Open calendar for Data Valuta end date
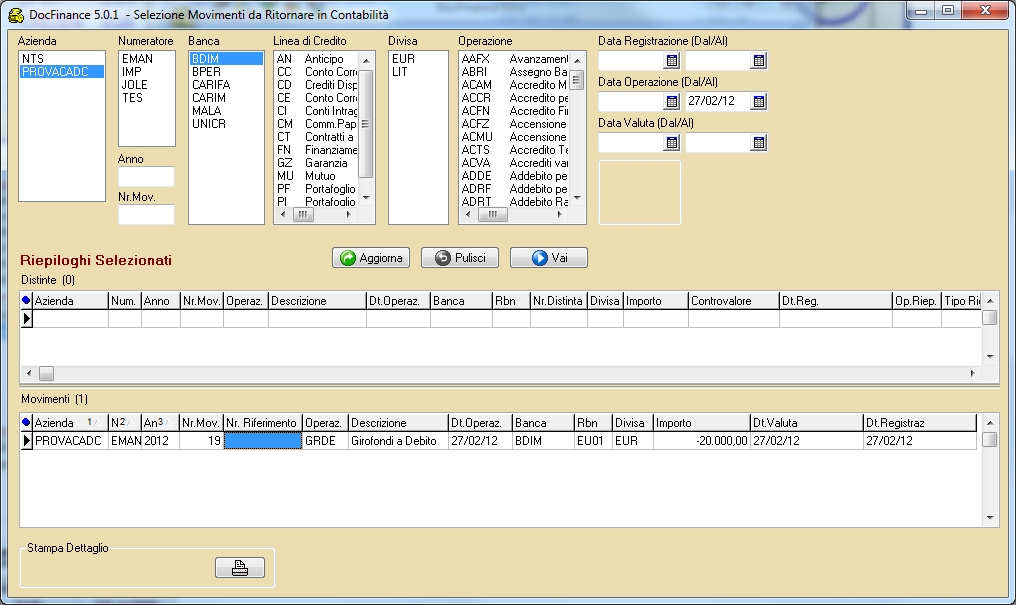 tap(758, 143)
